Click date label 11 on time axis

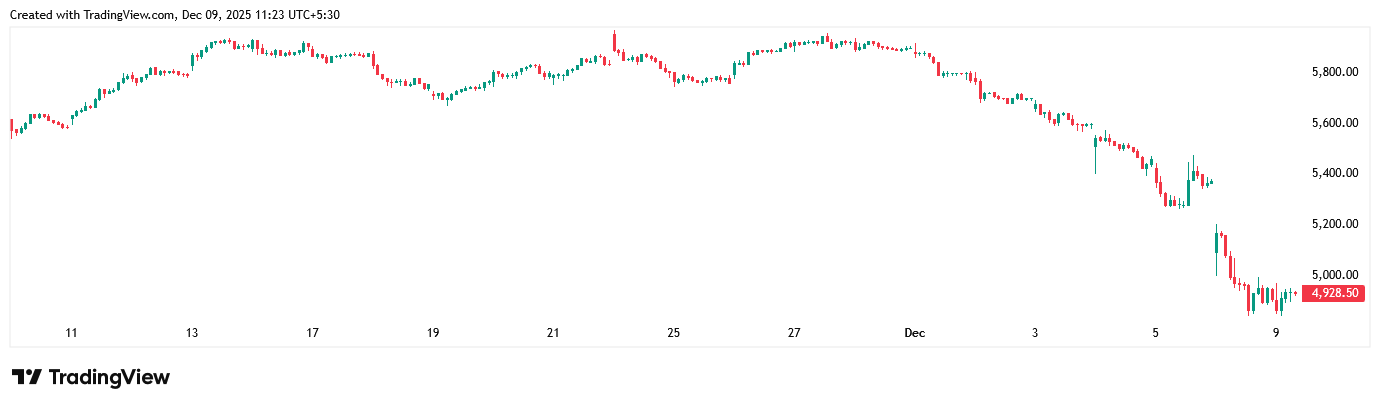pos(71,333)
